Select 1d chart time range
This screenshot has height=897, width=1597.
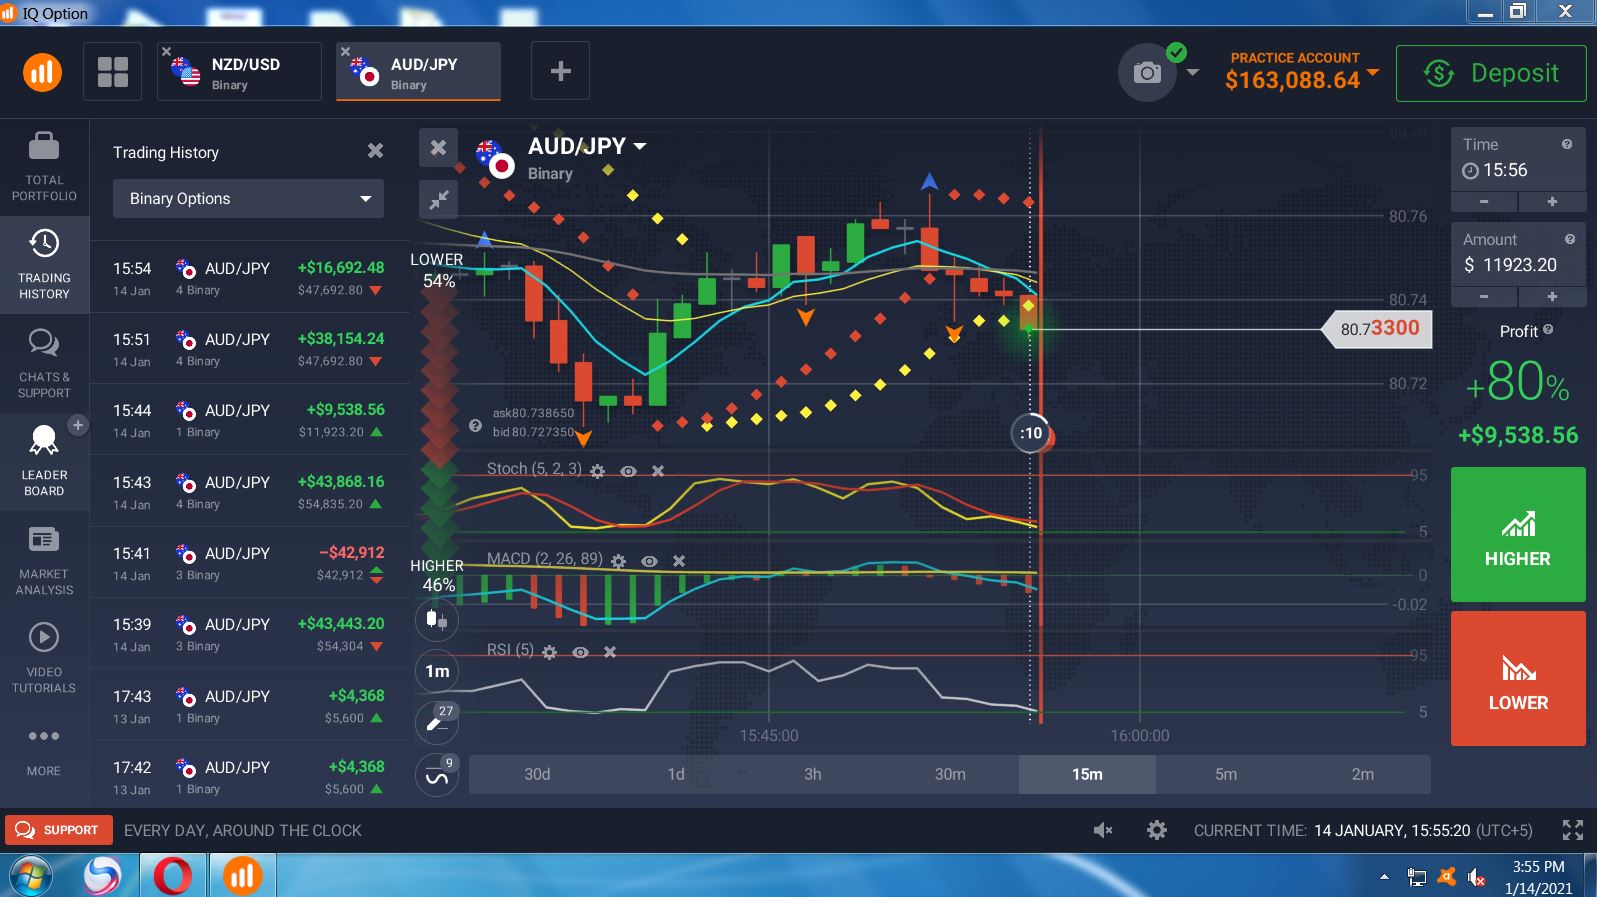tap(676, 774)
